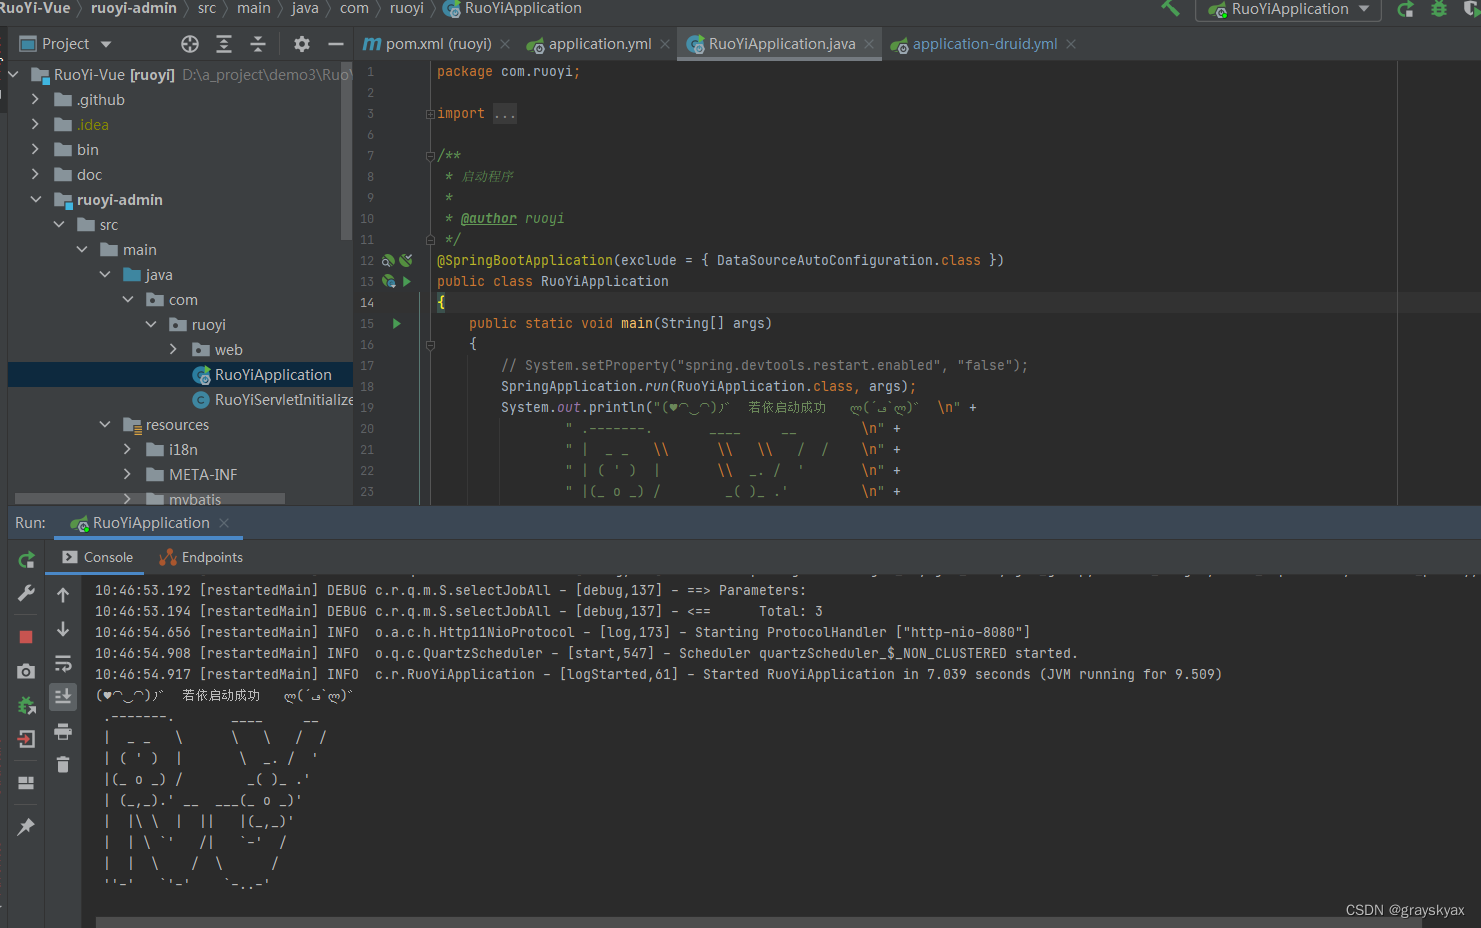Expand the .idea folder
Viewport: 1481px width, 928px height.
[x=36, y=125]
